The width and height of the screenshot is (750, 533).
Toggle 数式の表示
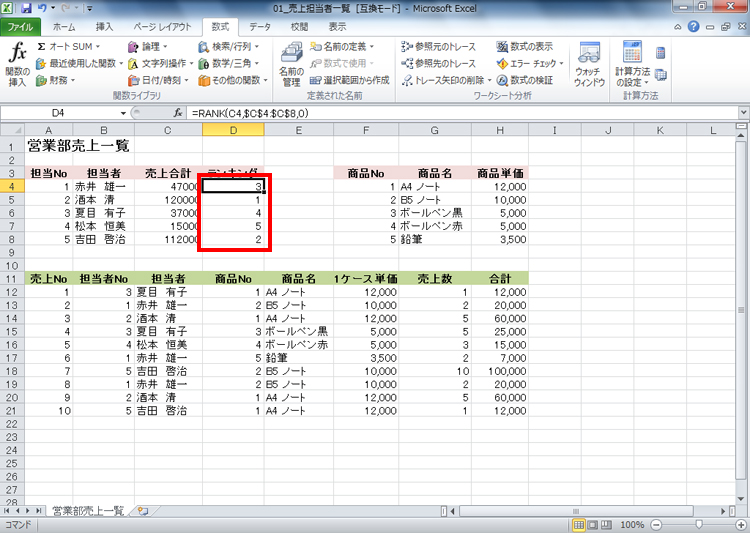[525, 46]
